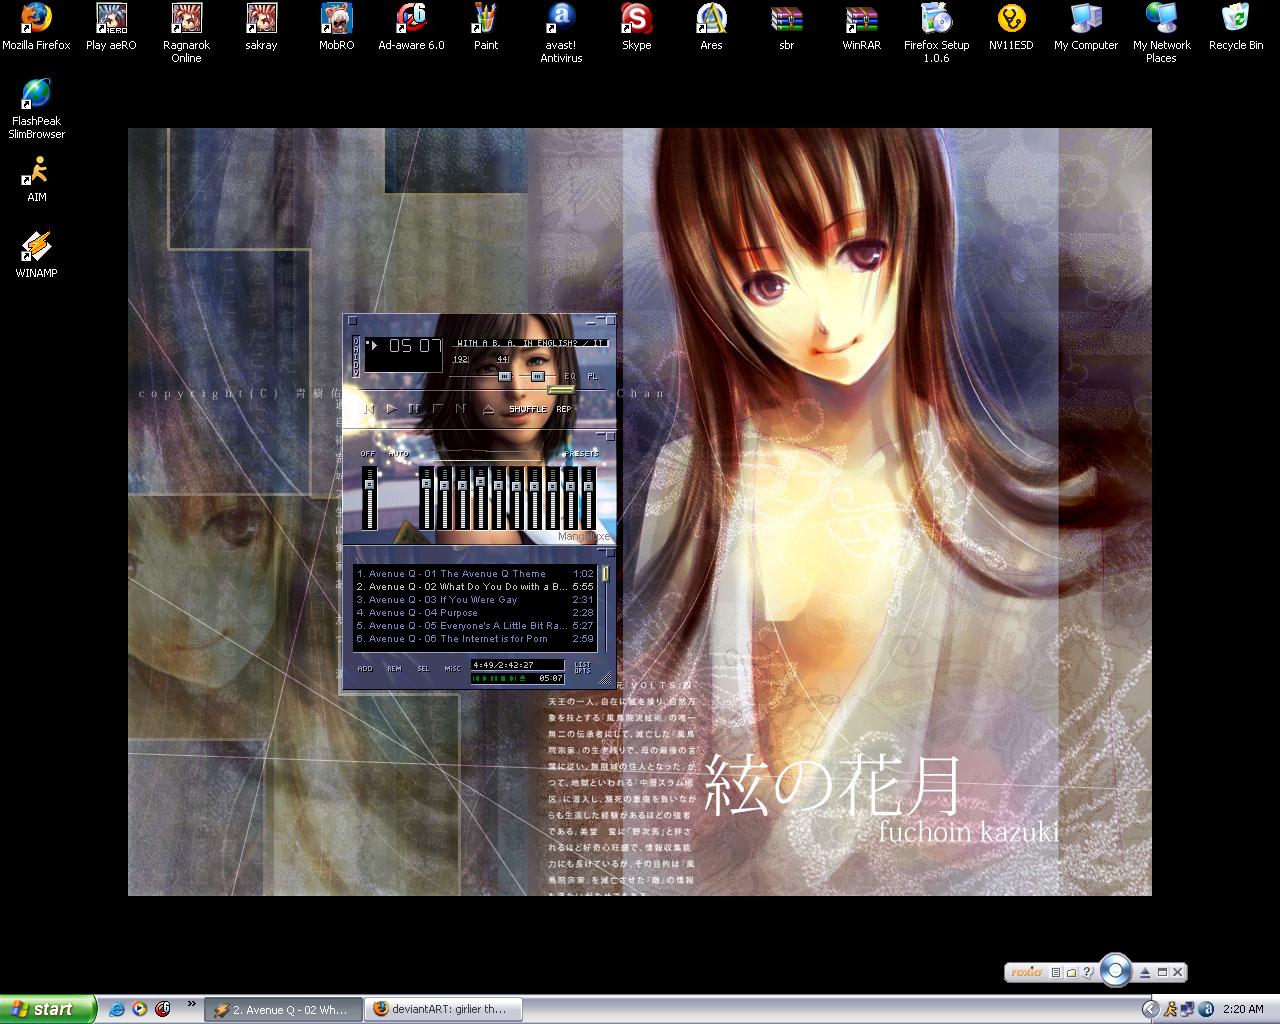Expand hidden system tray icons arrow
This screenshot has height=1024, width=1280.
[x=1150, y=1010]
